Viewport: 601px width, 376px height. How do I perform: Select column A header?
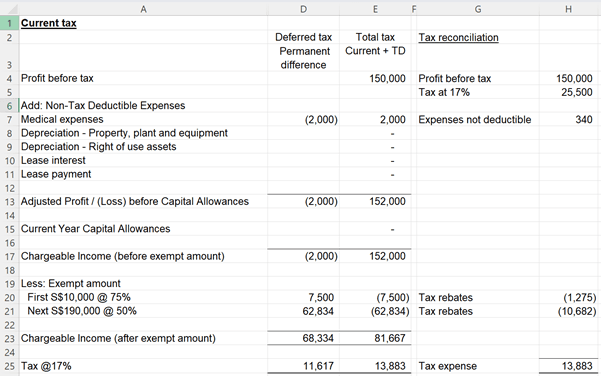[143, 9]
